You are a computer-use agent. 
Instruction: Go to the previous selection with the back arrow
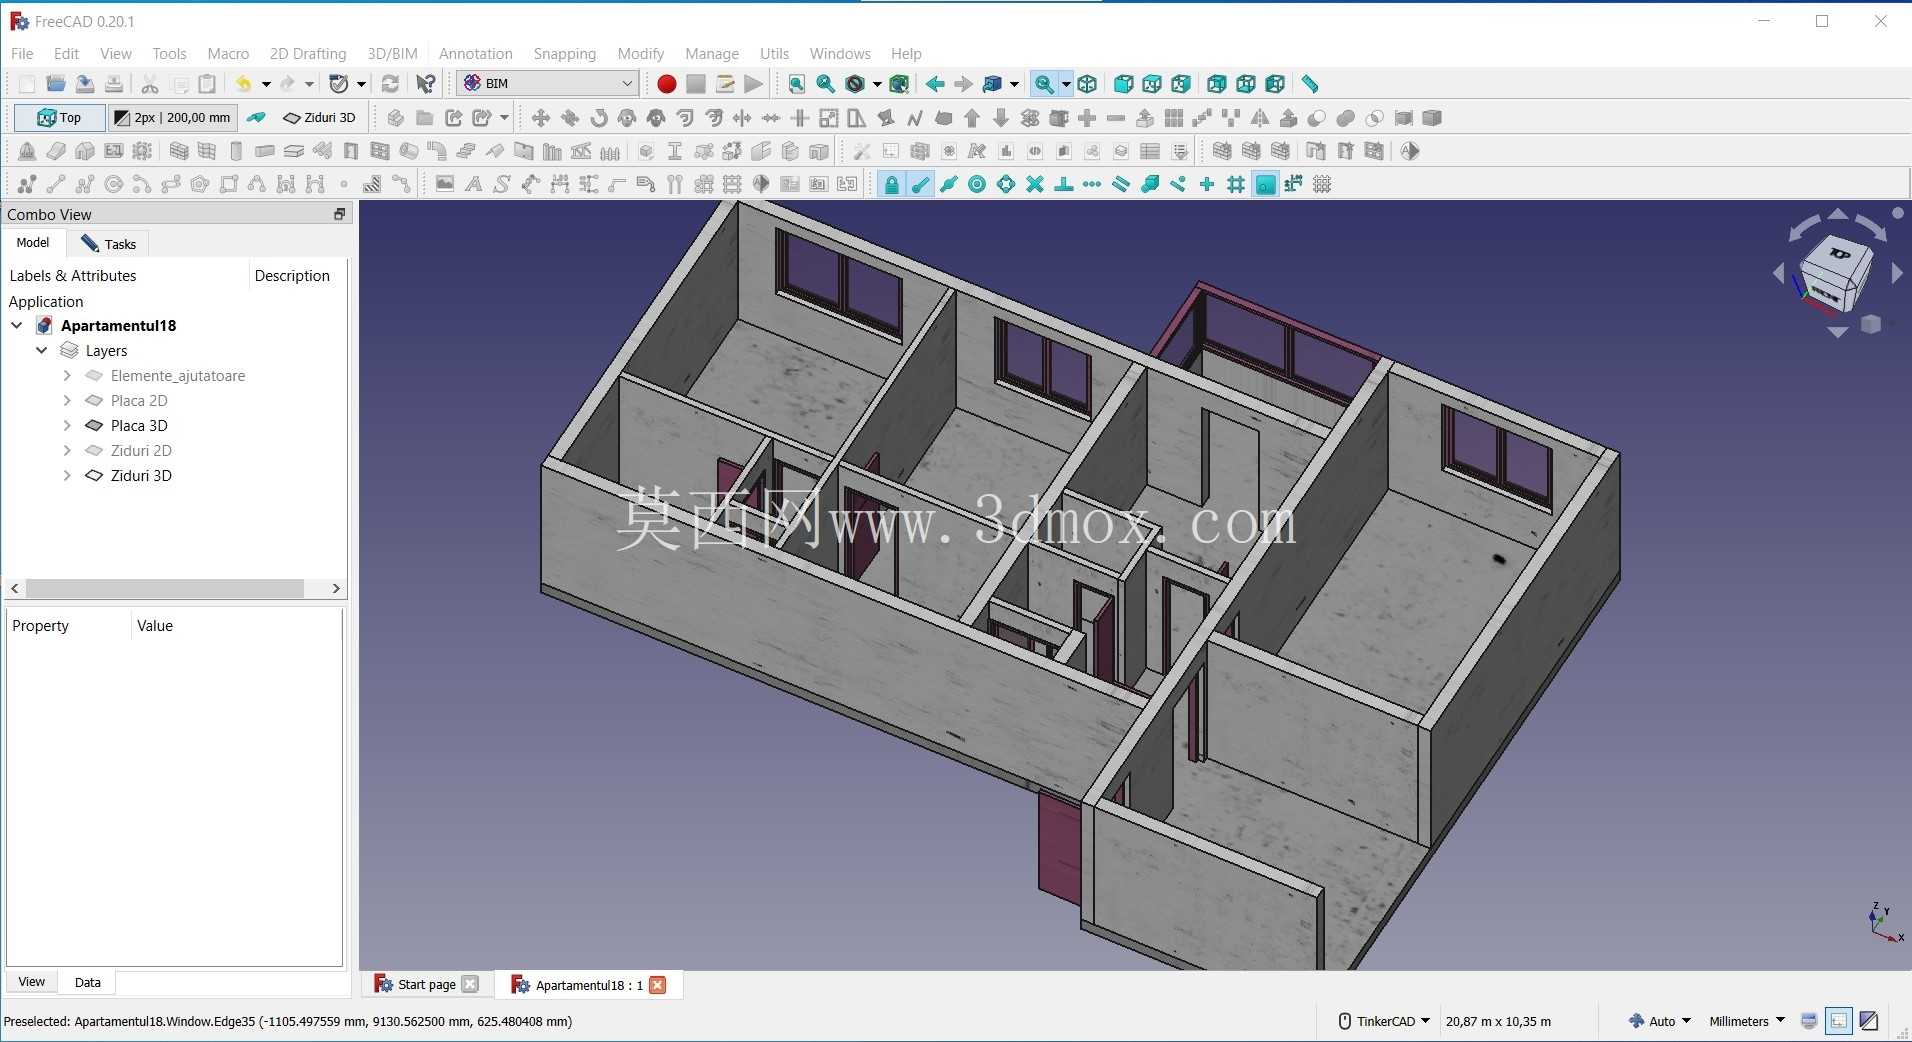pyautogui.click(x=935, y=84)
